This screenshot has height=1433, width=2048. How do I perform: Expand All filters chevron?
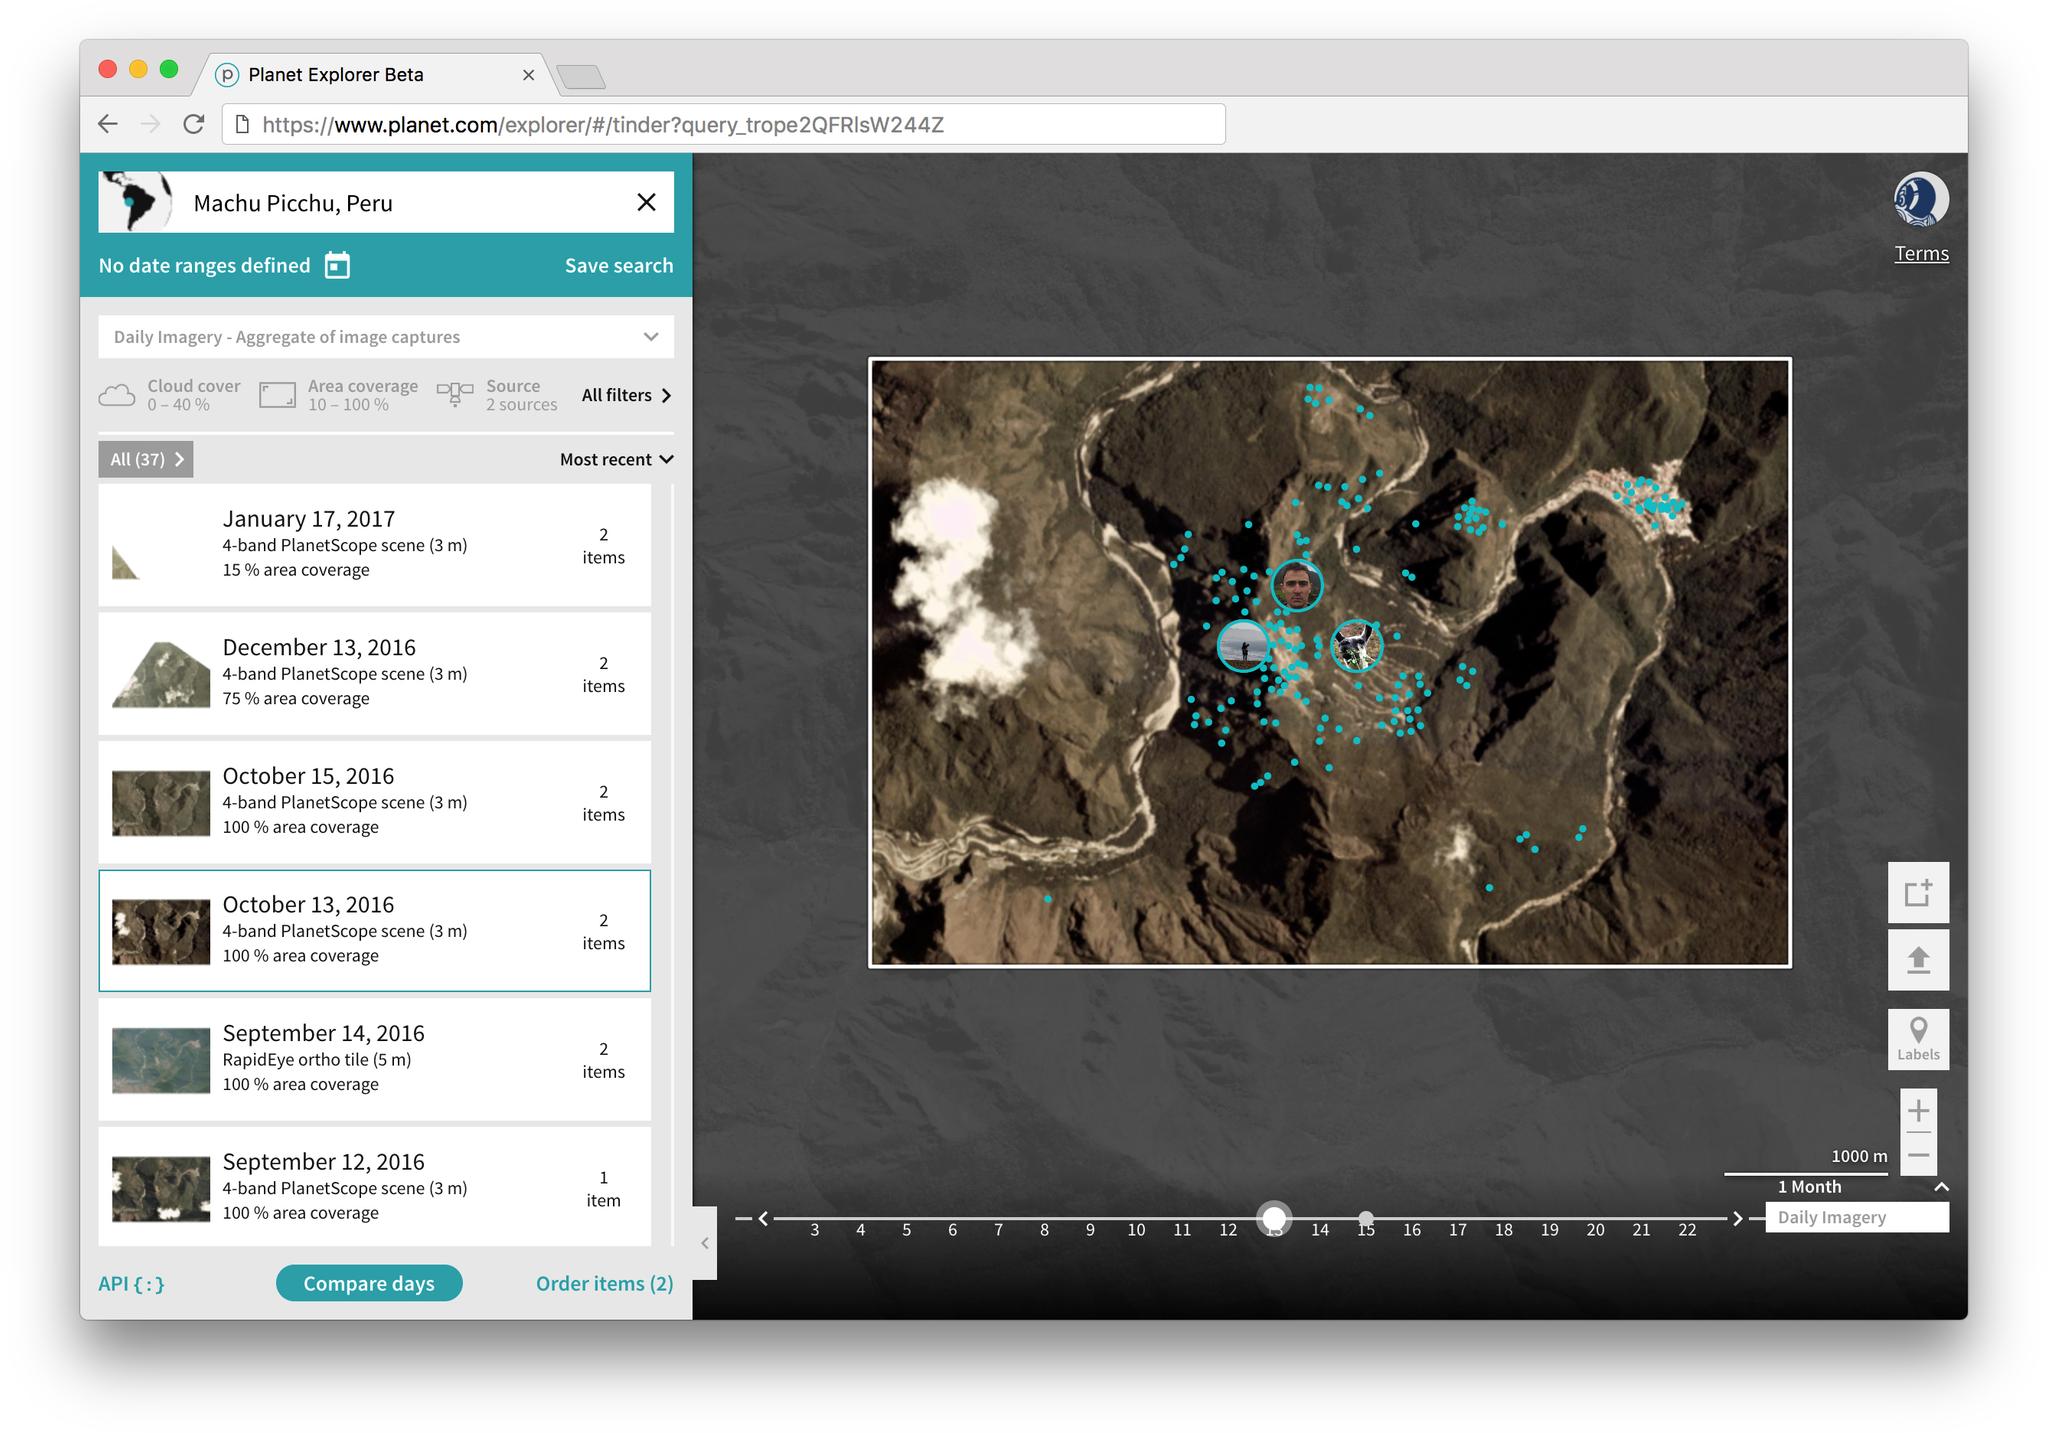tap(627, 395)
